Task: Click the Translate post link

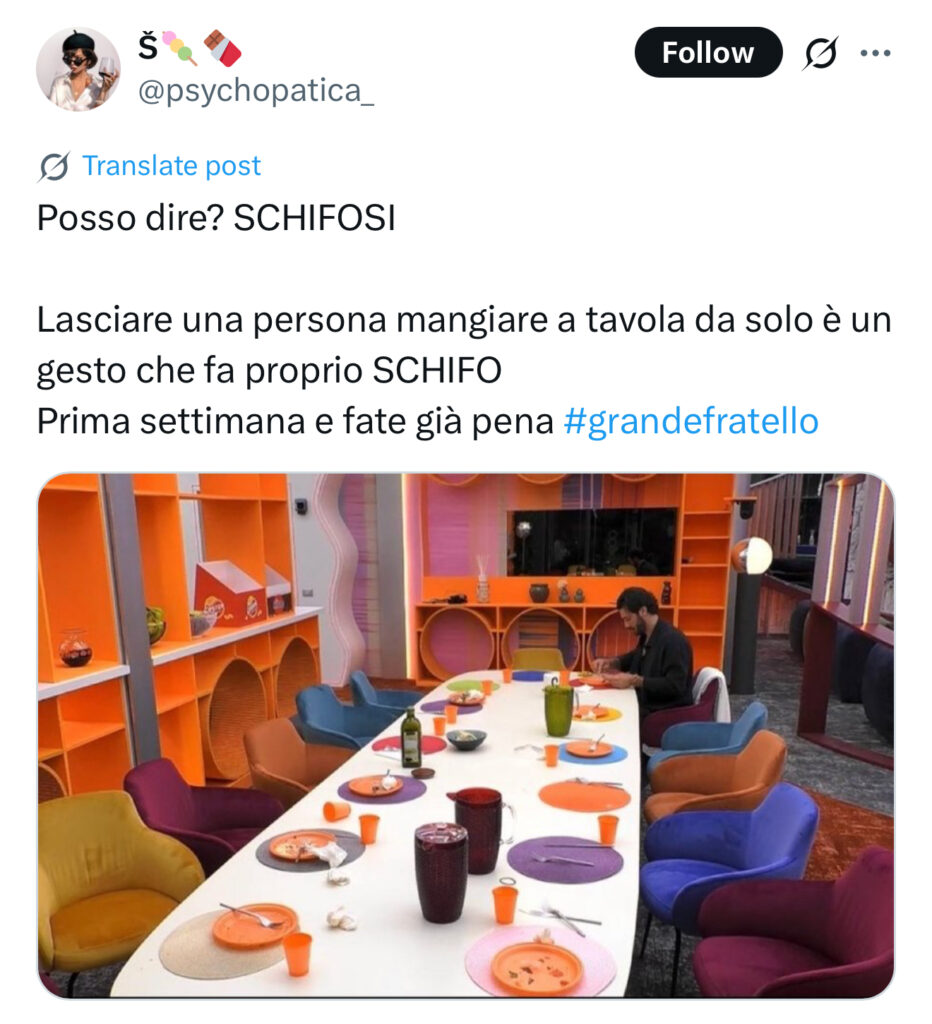Action: pos(171,166)
